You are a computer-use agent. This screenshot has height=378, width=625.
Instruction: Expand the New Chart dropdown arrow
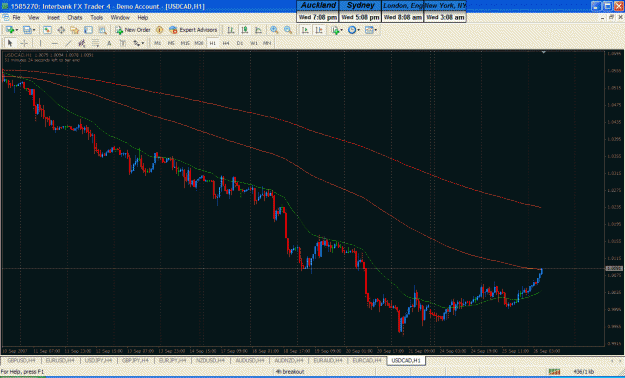click(x=17, y=30)
